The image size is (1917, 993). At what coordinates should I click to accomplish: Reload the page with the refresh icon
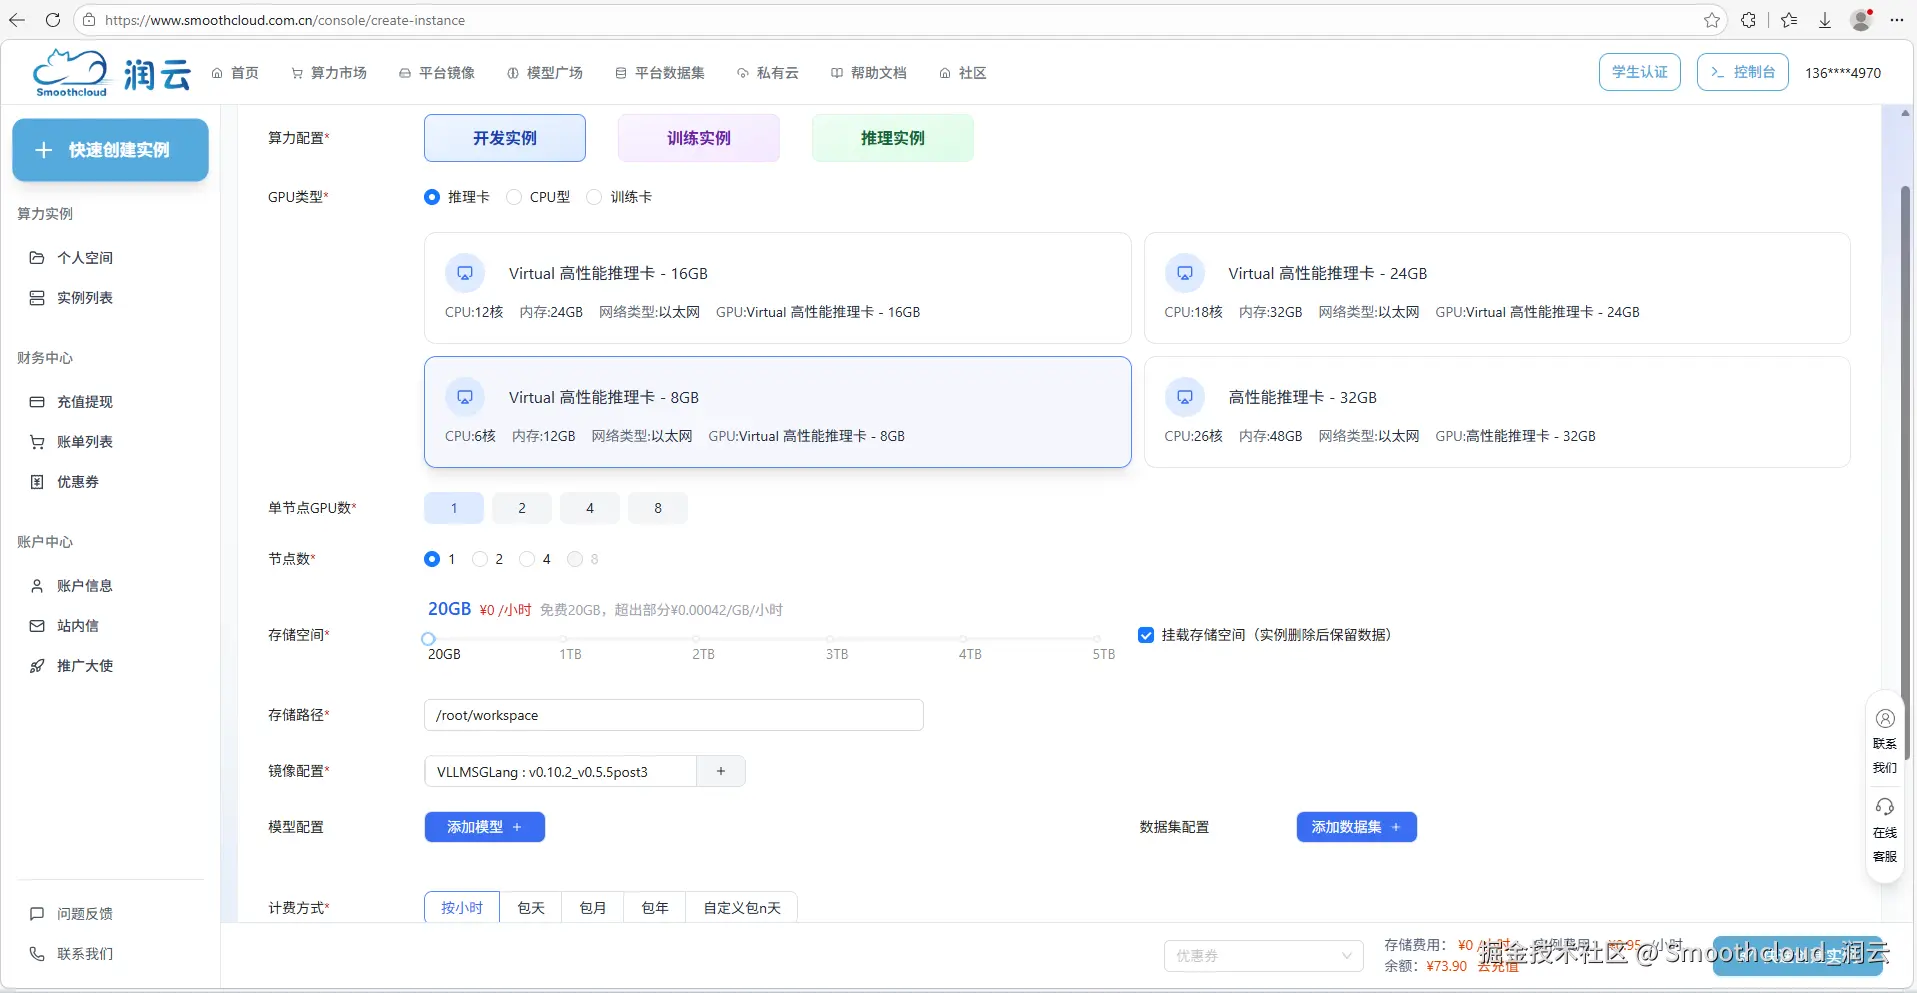pyautogui.click(x=53, y=20)
